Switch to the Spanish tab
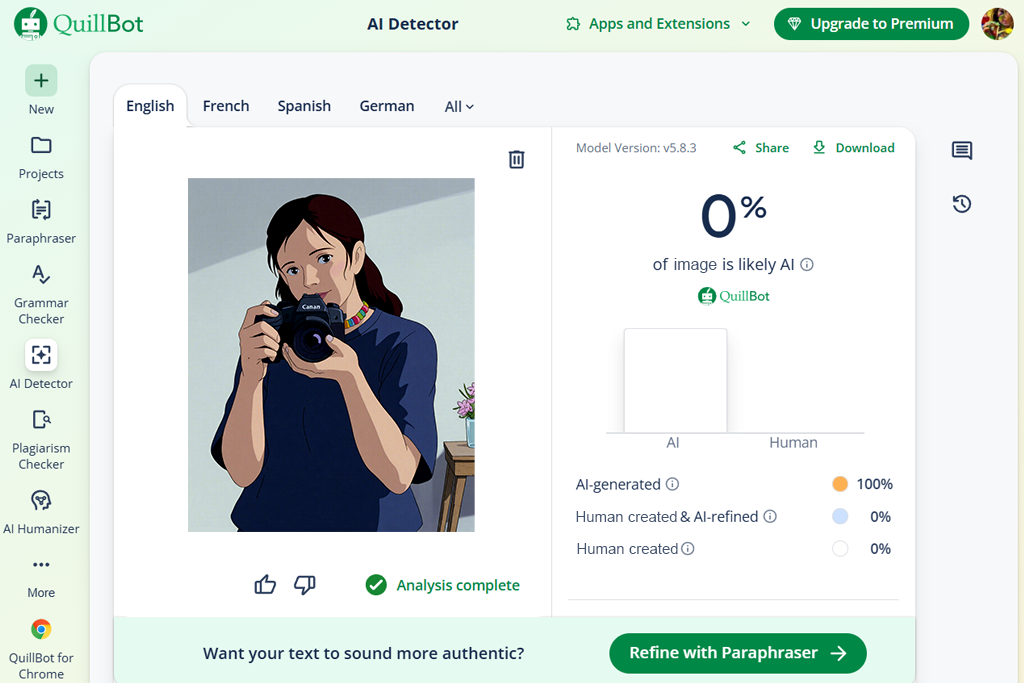Image resolution: width=1024 pixels, height=683 pixels. pyautogui.click(x=304, y=106)
